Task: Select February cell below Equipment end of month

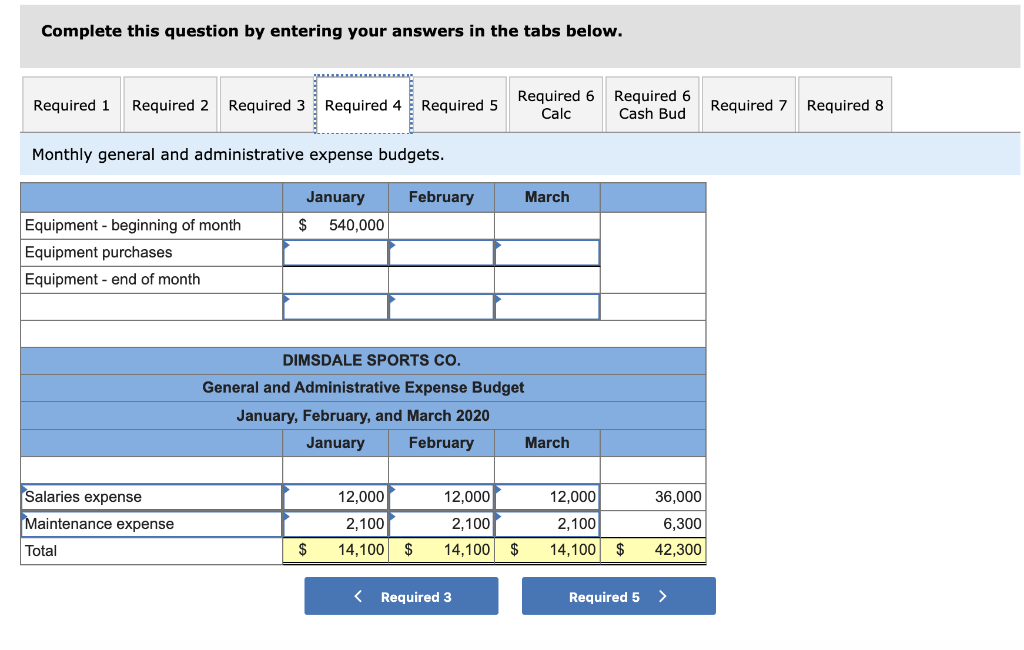Action: pyautogui.click(x=441, y=307)
